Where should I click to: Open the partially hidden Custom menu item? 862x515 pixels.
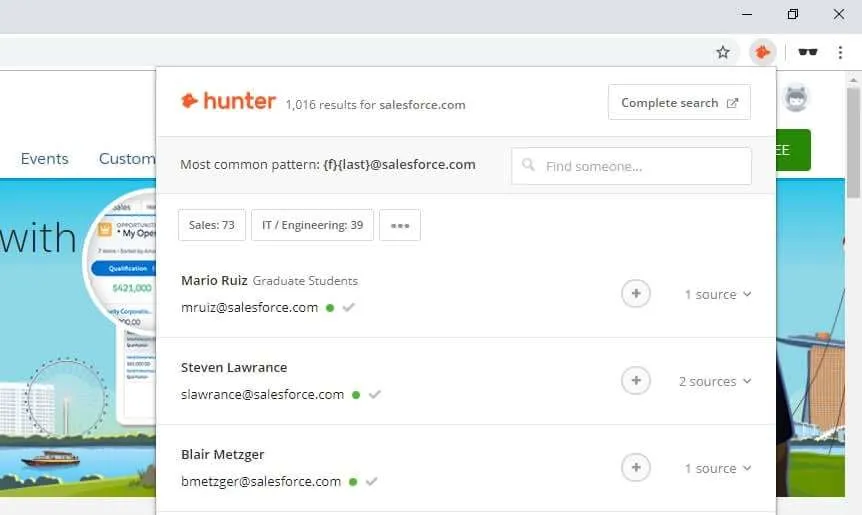[x=127, y=159]
